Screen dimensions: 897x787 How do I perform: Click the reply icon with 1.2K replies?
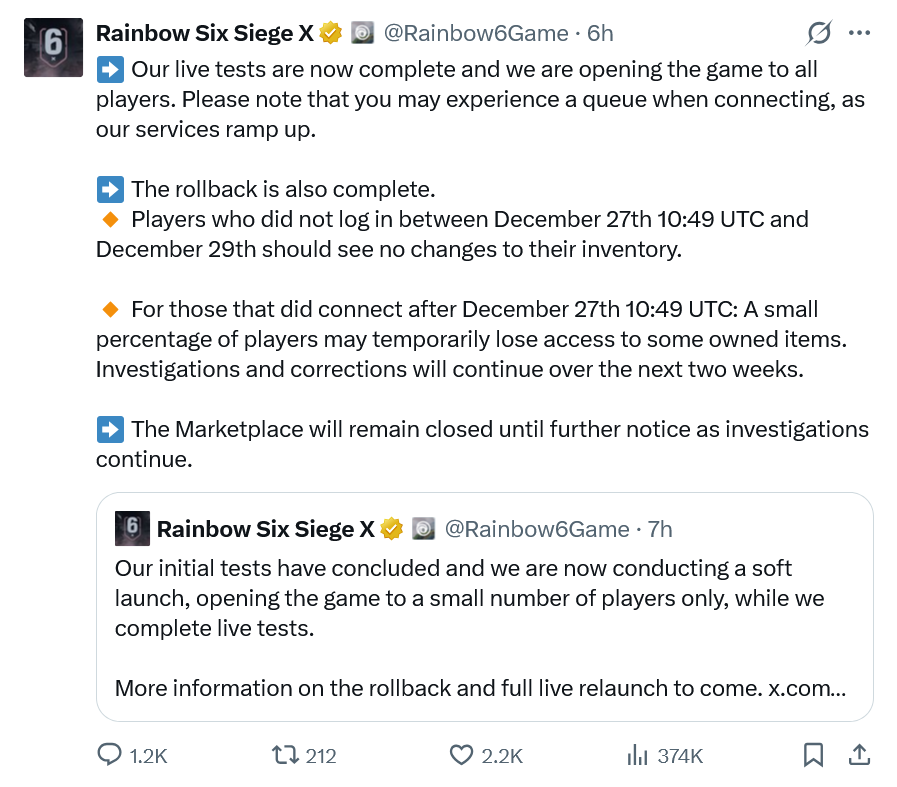[x=109, y=755]
